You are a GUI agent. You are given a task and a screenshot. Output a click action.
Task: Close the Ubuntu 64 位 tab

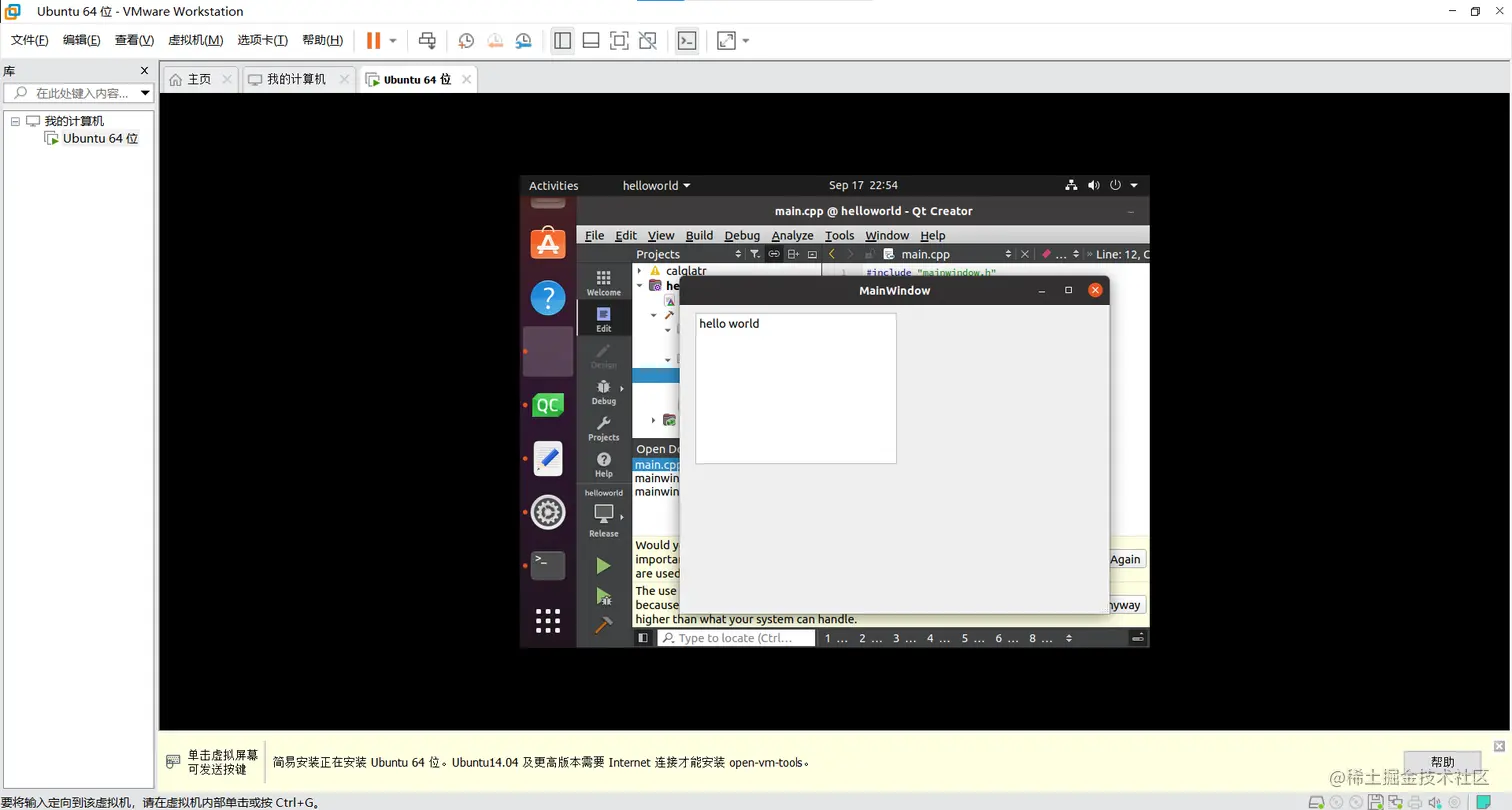click(x=466, y=79)
